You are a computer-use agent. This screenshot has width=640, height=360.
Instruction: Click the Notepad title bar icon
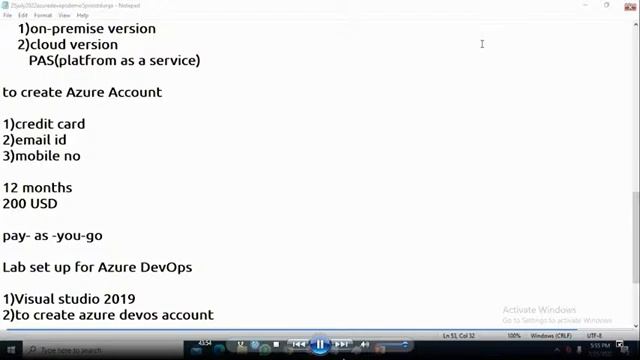pyautogui.click(x=5, y=5)
